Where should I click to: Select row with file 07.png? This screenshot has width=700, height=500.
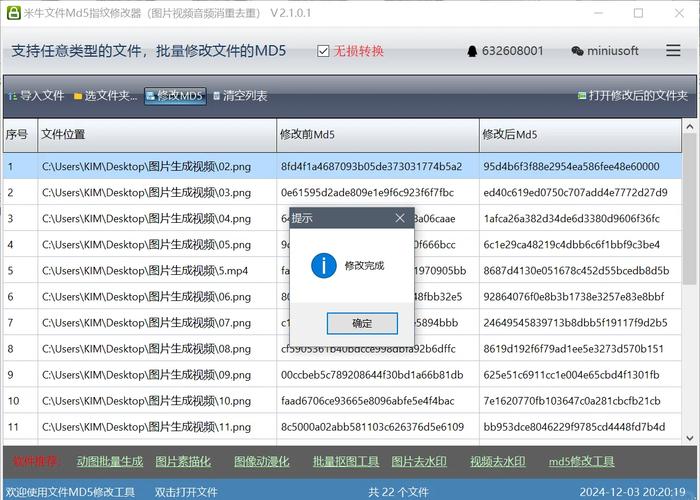[342, 323]
